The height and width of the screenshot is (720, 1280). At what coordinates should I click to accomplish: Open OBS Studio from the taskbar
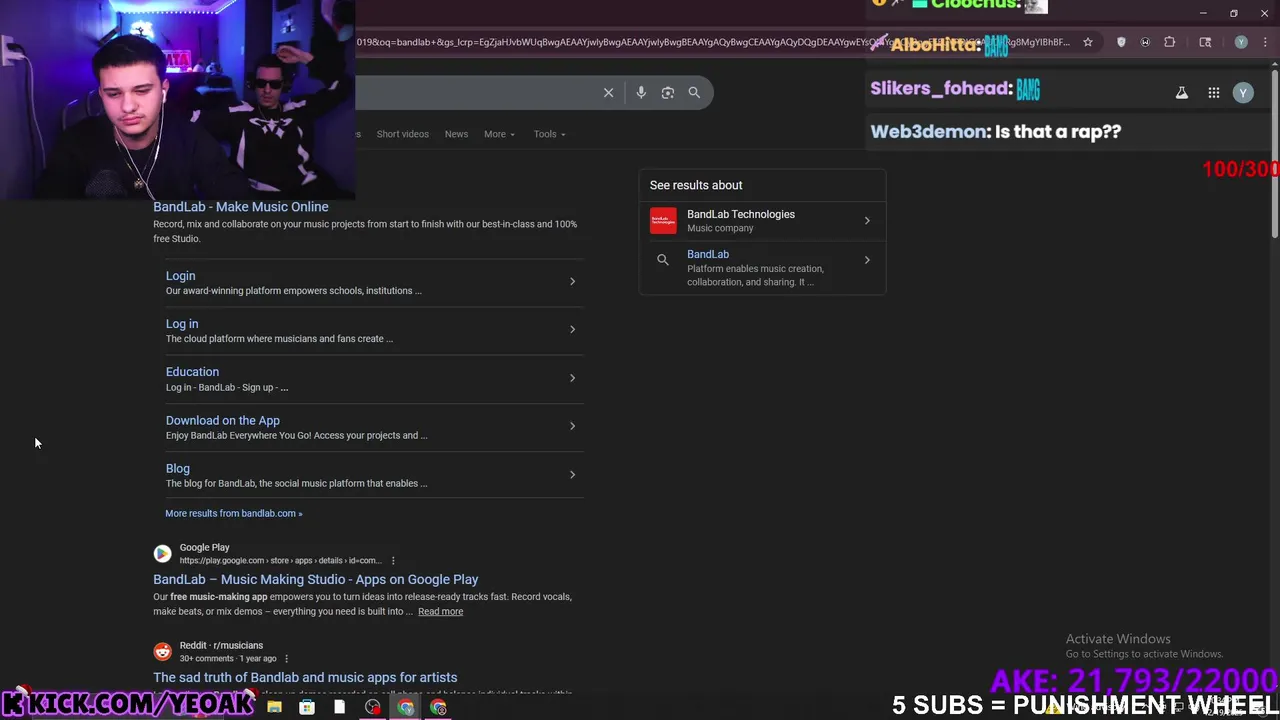373,707
